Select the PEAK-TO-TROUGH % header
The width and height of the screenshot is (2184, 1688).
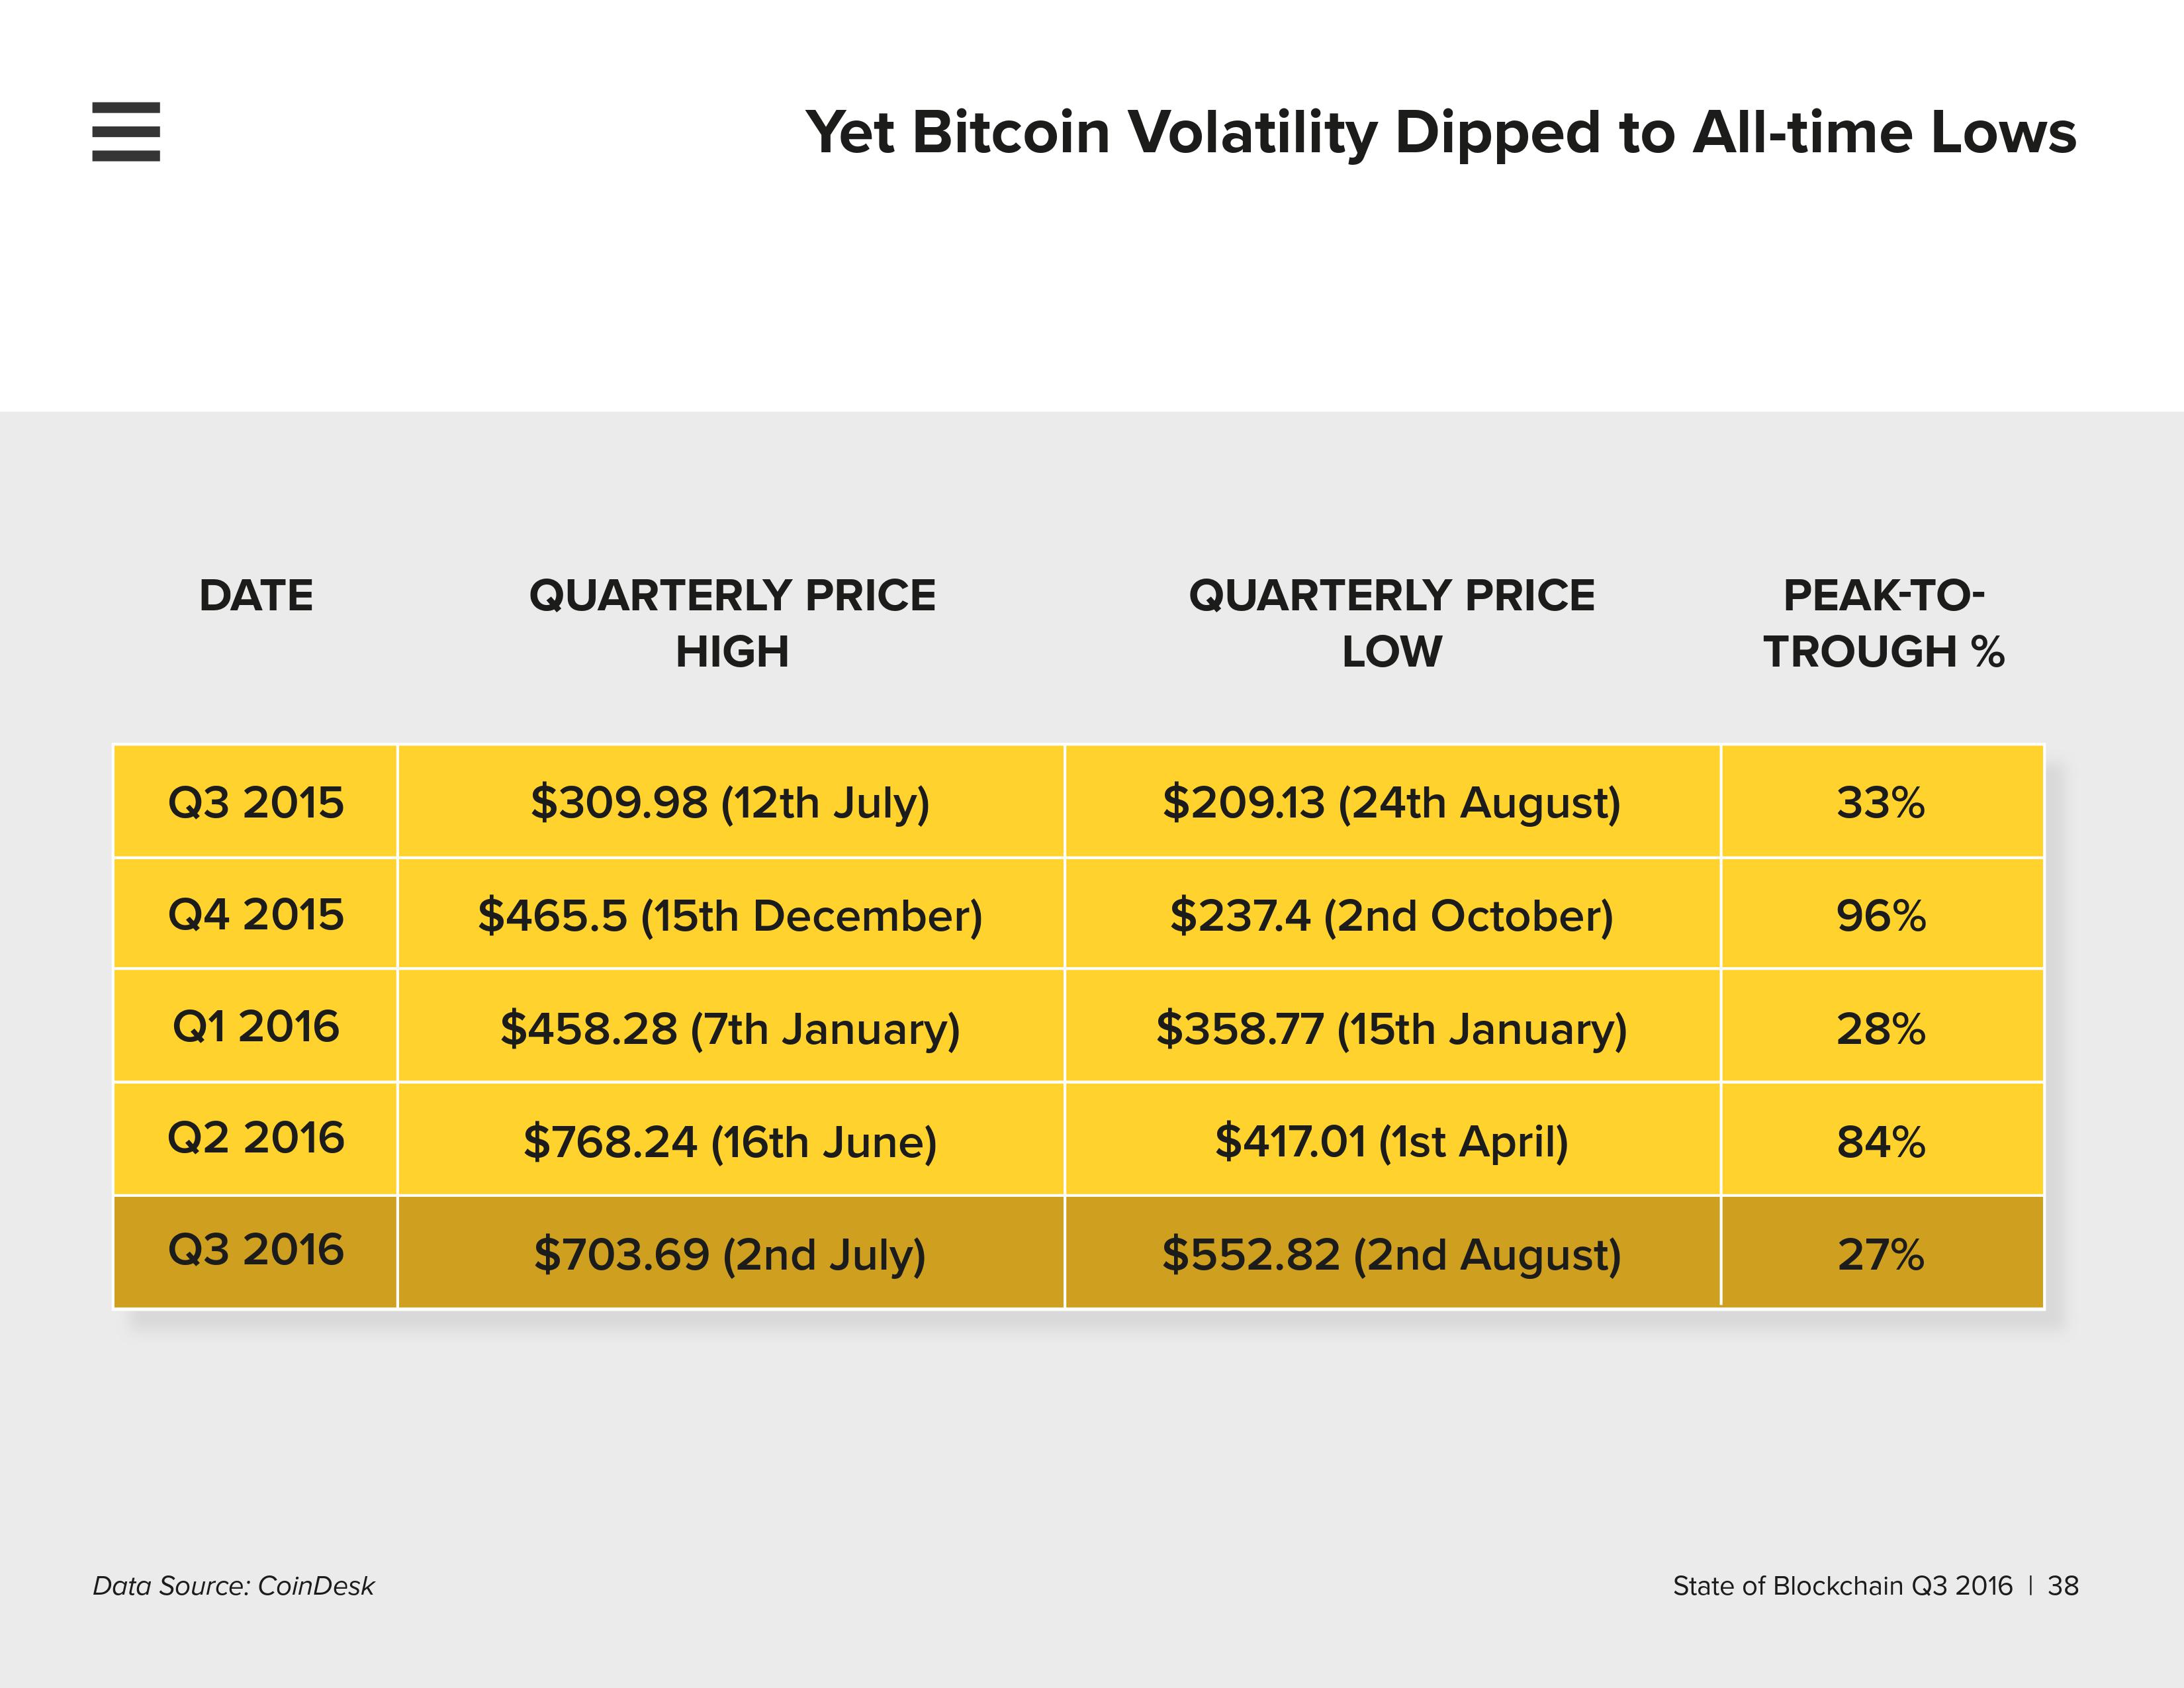click(1883, 623)
